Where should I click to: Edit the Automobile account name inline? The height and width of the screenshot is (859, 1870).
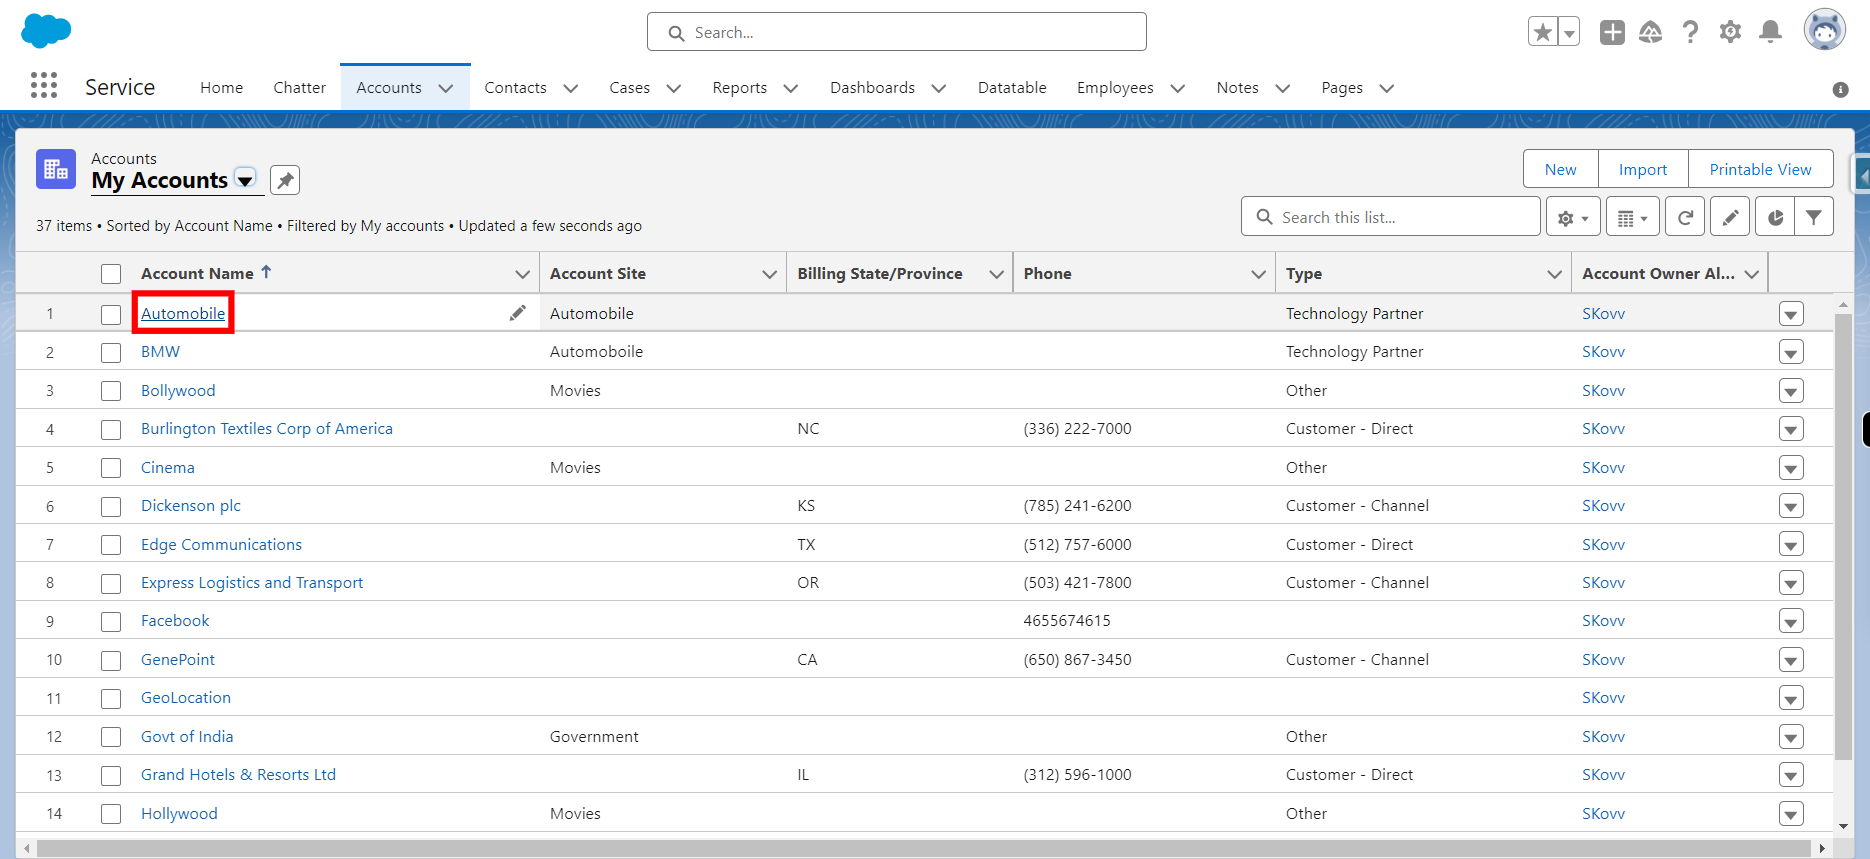point(517,313)
